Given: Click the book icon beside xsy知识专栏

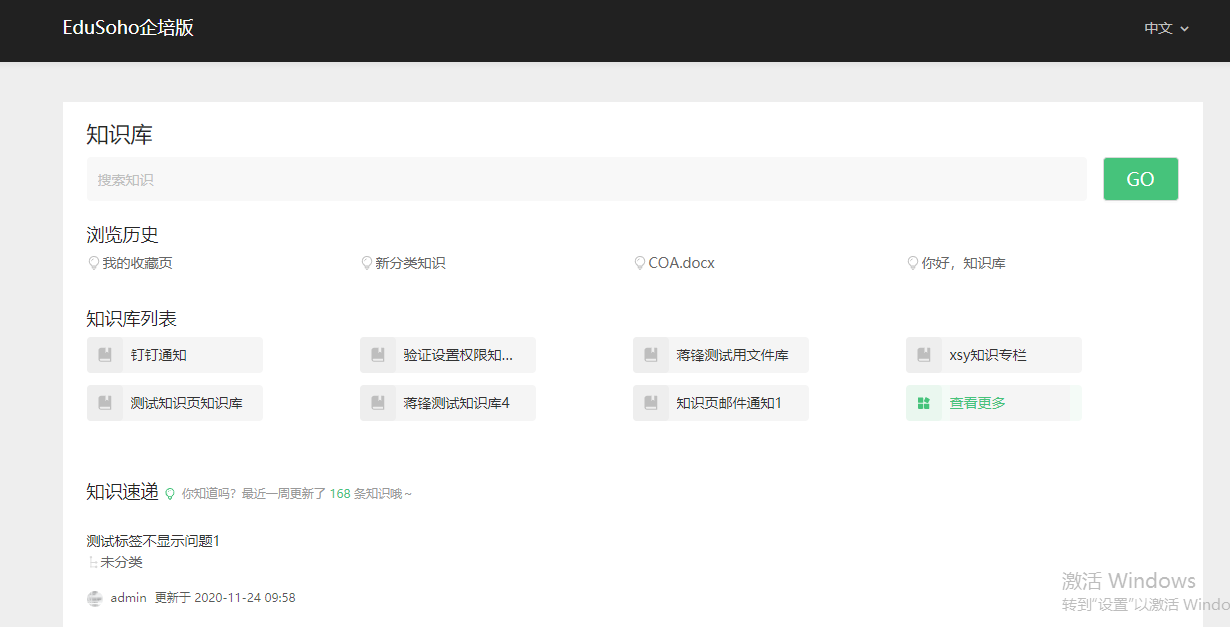Looking at the screenshot, I should [924, 355].
